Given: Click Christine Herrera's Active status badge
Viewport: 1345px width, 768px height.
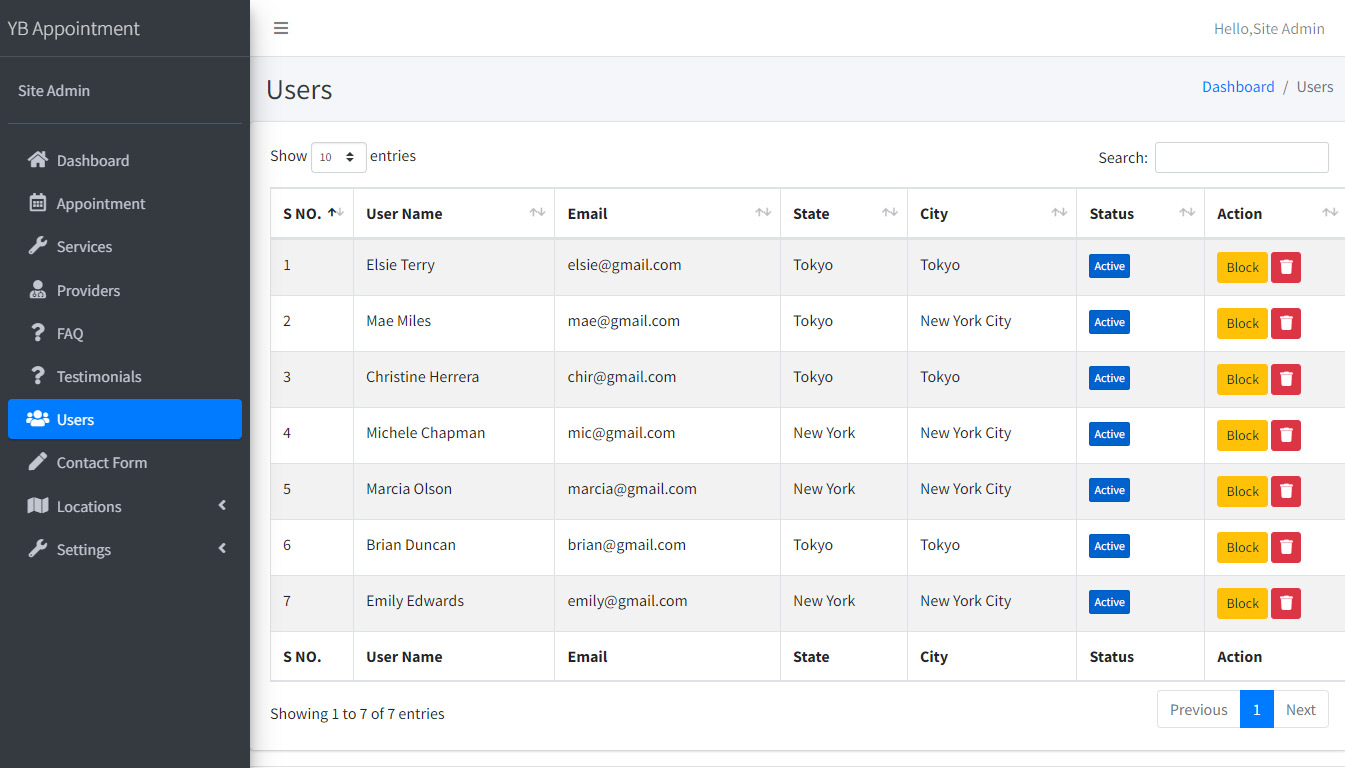Looking at the screenshot, I should (1109, 378).
